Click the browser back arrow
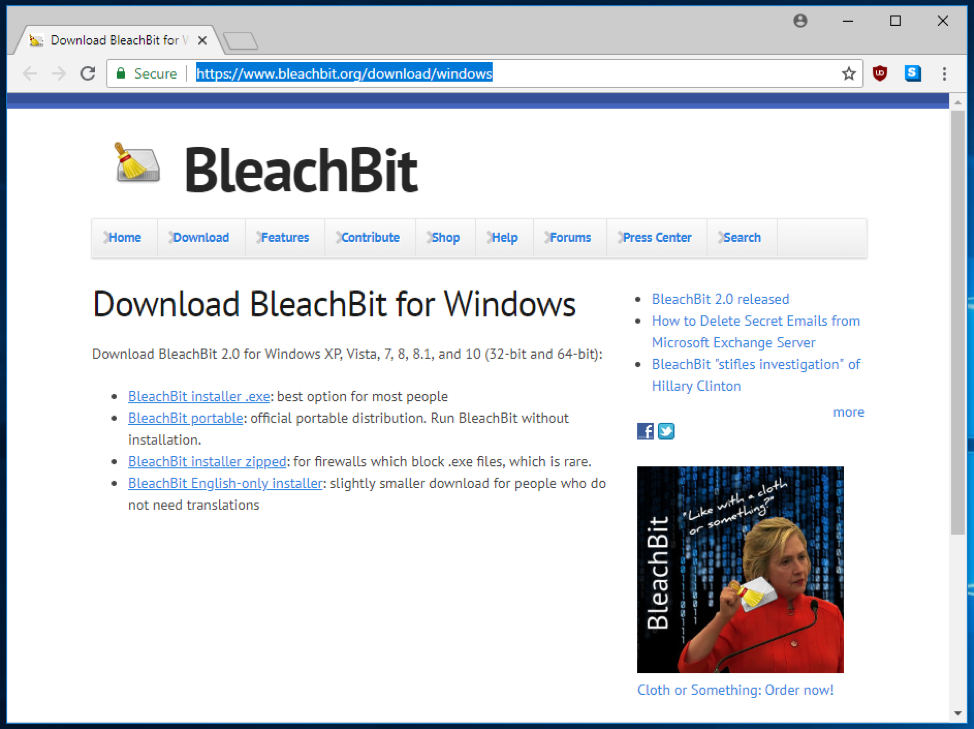The width and height of the screenshot is (974, 729). pos(30,73)
